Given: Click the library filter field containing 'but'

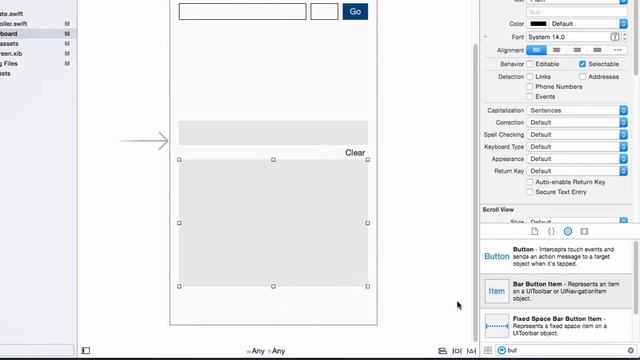Looking at the screenshot, I should (565, 350).
